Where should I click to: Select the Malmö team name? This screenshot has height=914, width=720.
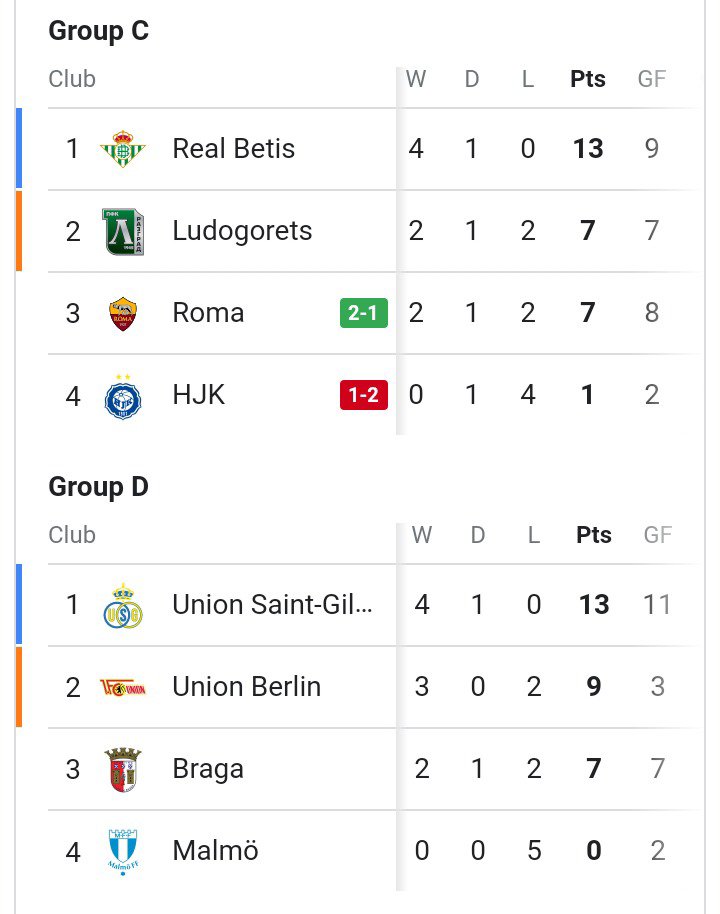[x=215, y=850]
